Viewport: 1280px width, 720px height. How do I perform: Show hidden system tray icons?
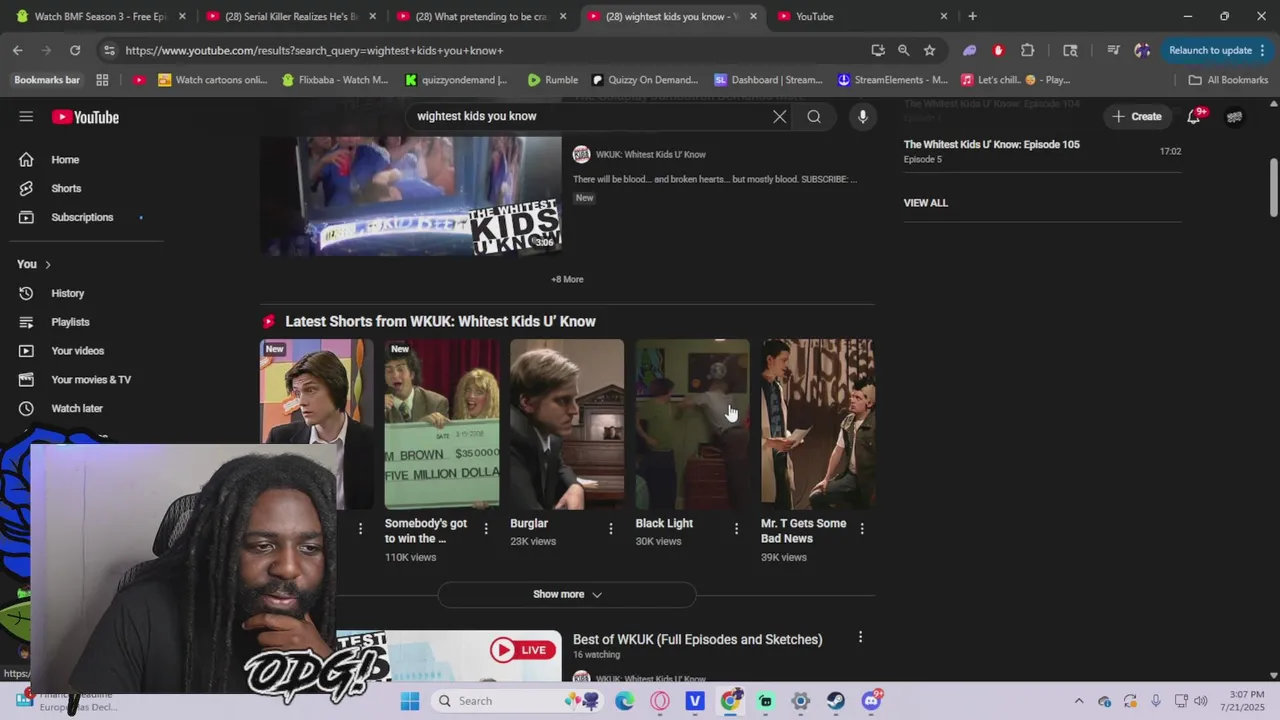click(x=1078, y=701)
